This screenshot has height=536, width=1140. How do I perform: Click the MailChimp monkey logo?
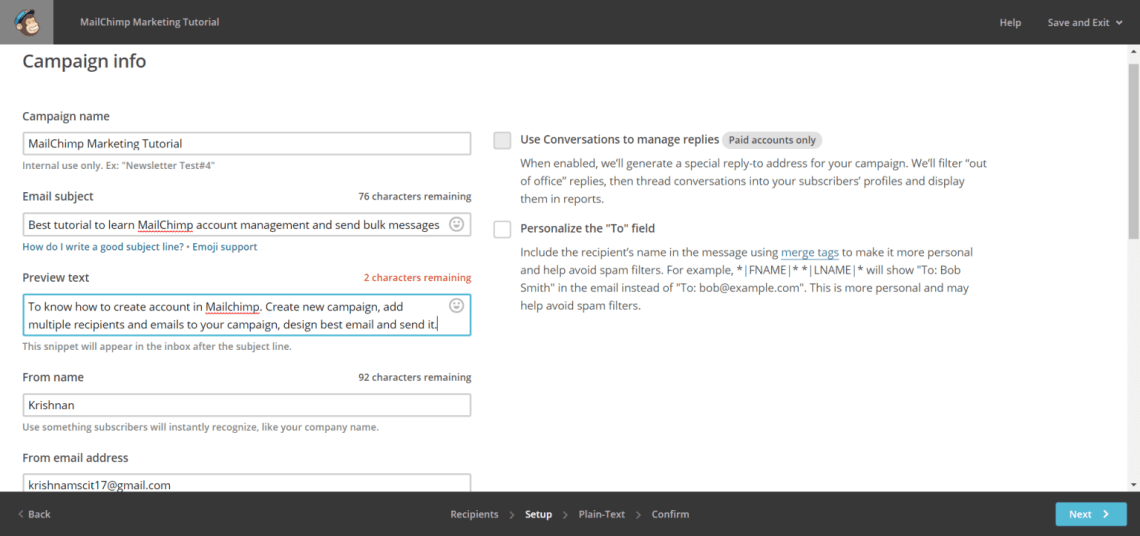tap(26, 22)
